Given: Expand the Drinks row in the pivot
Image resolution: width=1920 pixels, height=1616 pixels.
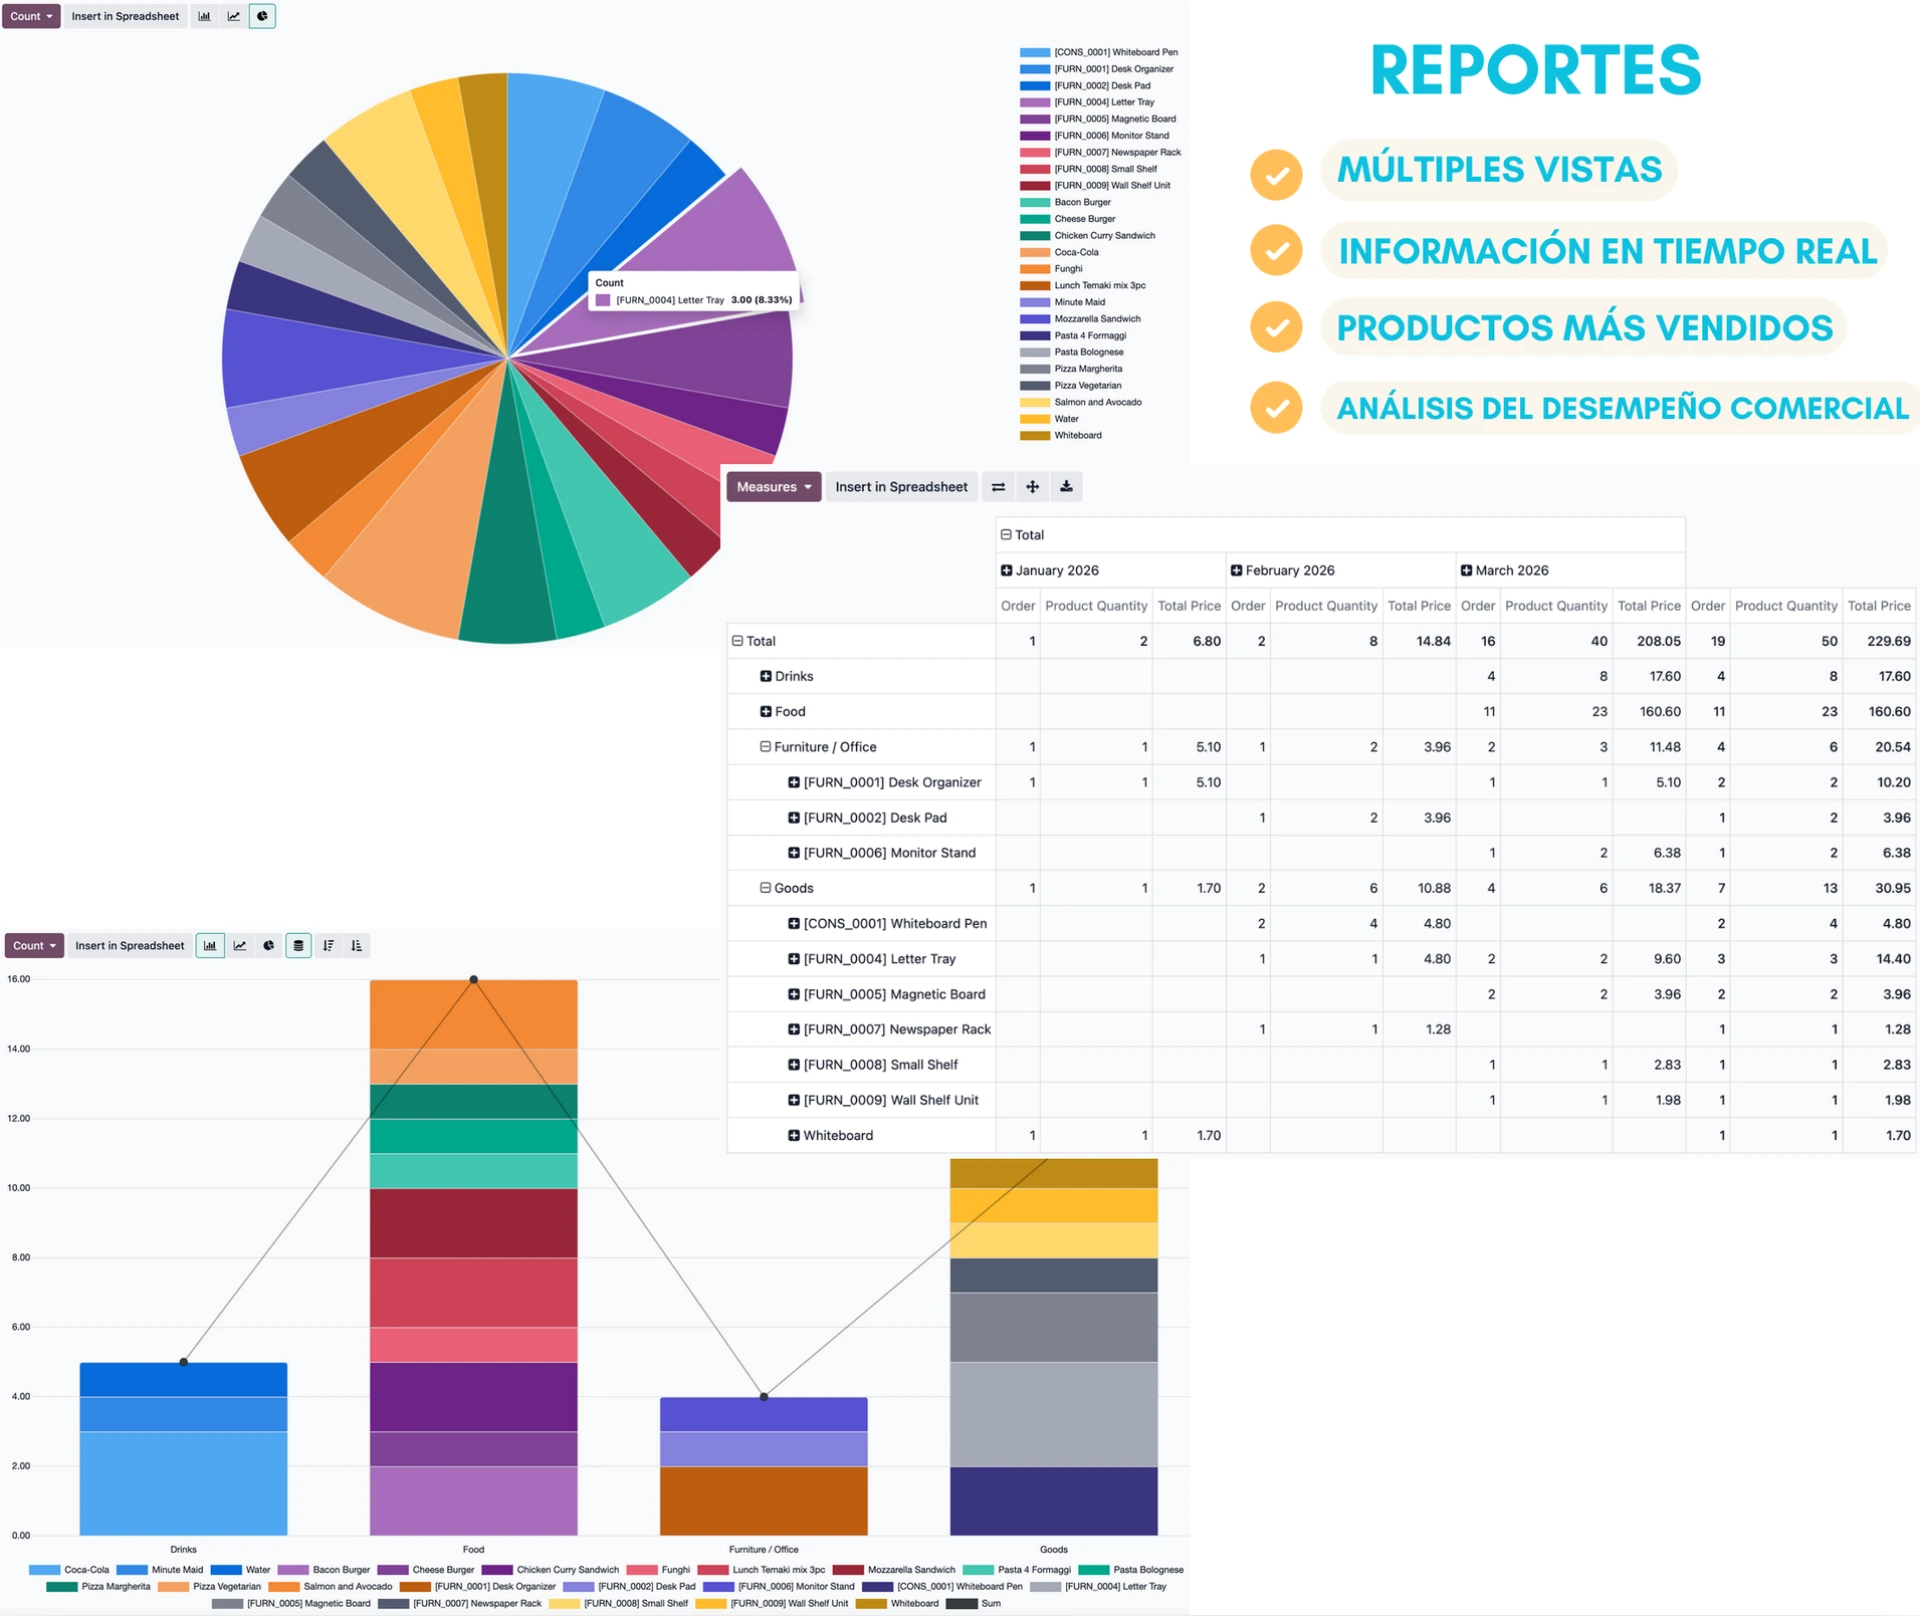Looking at the screenshot, I should point(764,676).
